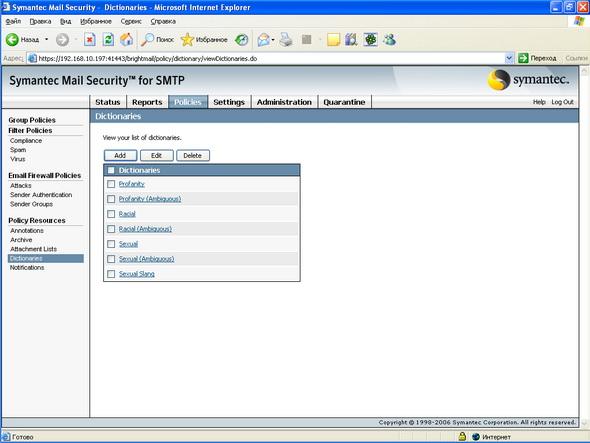
Task: Click the page vertical scrollbar up arrow
Action: click(x=584, y=70)
